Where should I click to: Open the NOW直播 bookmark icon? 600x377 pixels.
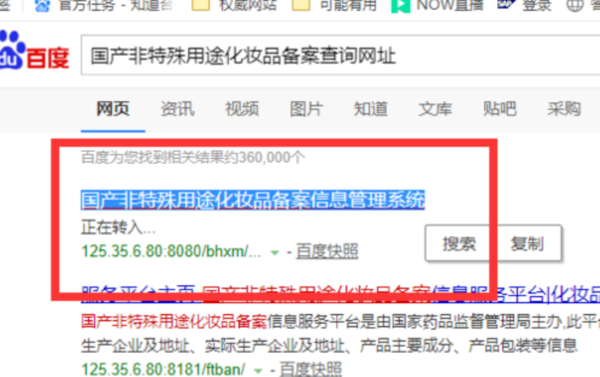[x=400, y=6]
